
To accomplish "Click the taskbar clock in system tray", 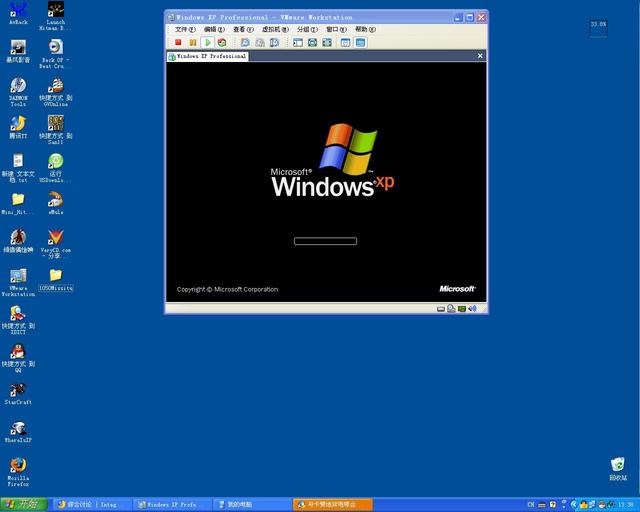I will click(x=626, y=505).
